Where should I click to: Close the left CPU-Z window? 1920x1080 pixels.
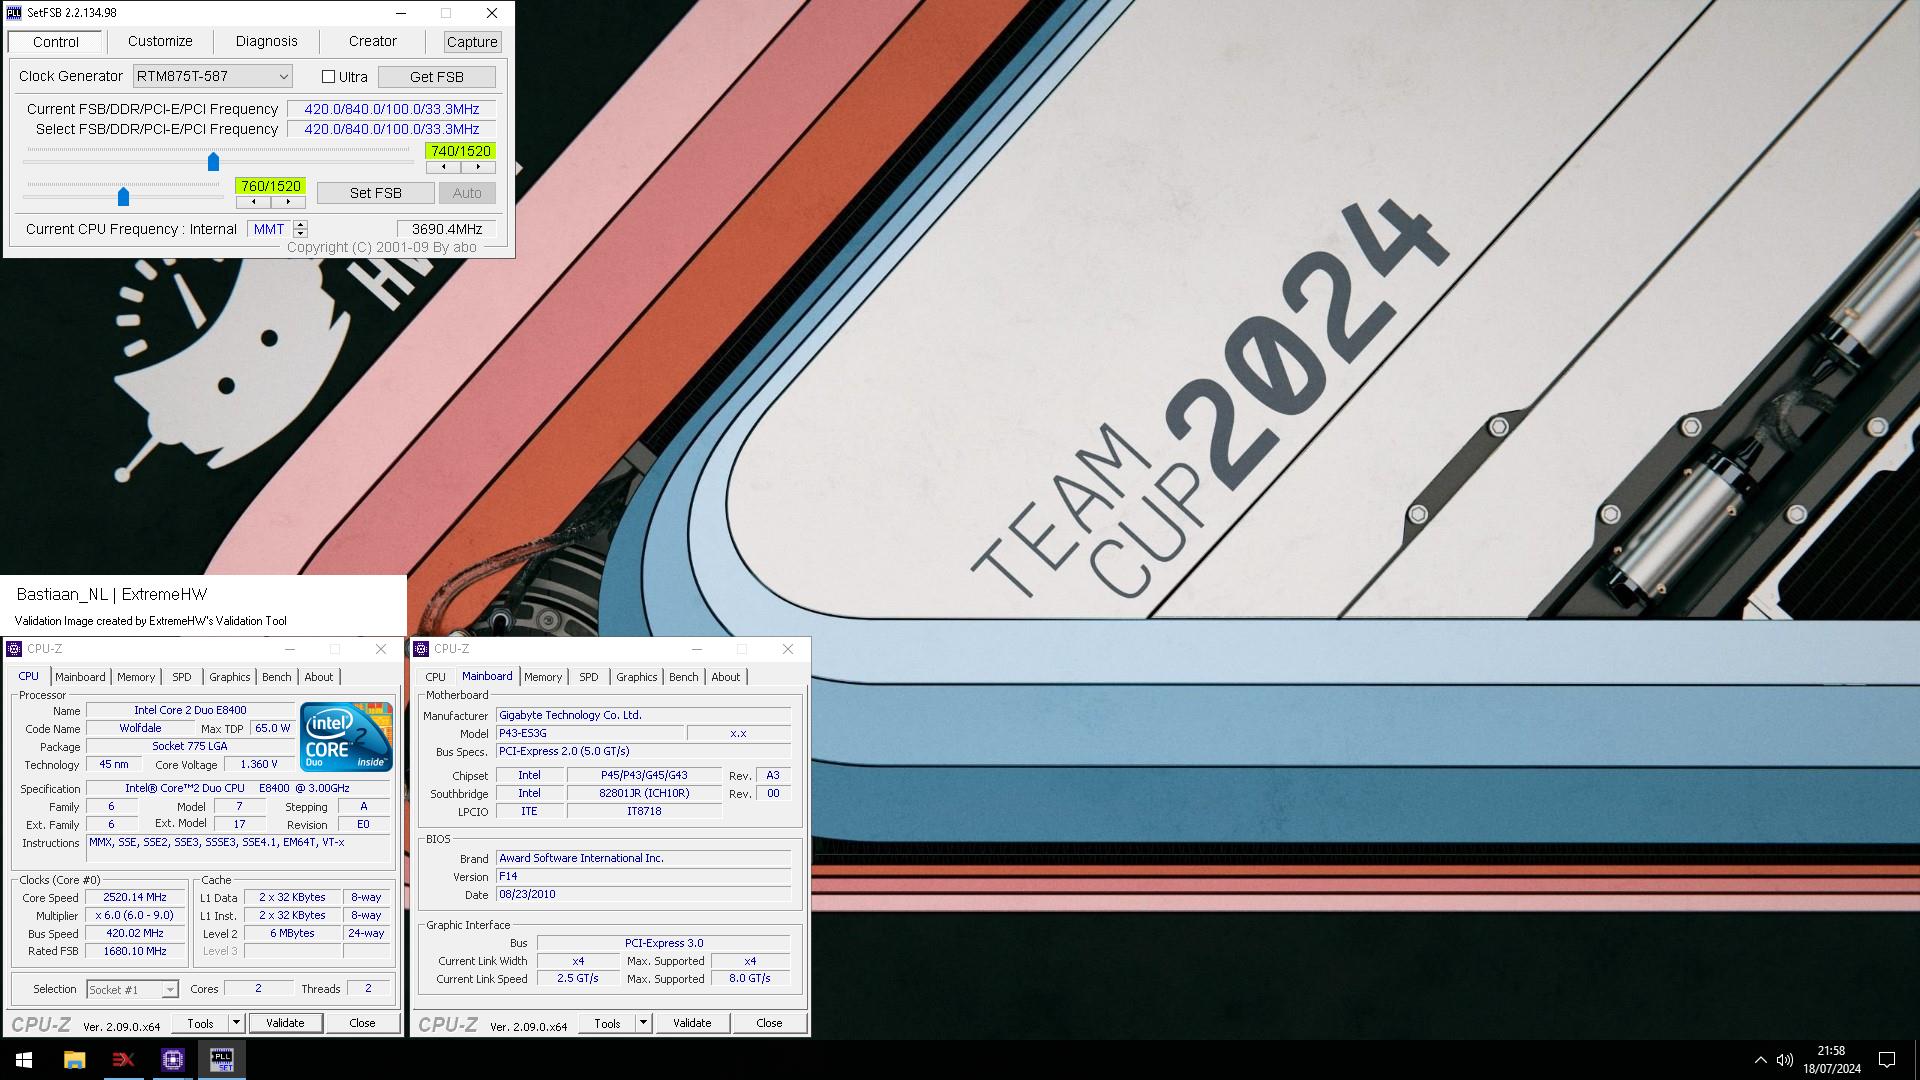tap(381, 649)
